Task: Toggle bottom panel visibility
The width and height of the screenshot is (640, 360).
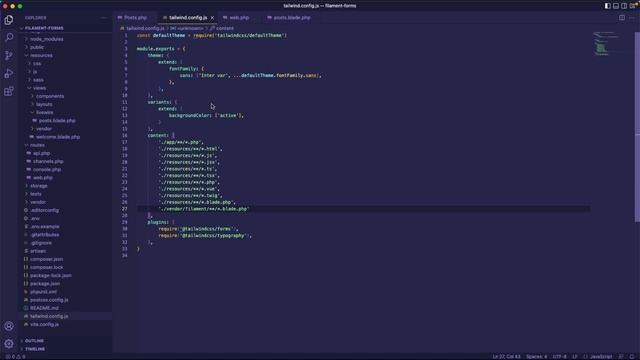Action: tap(616, 6)
